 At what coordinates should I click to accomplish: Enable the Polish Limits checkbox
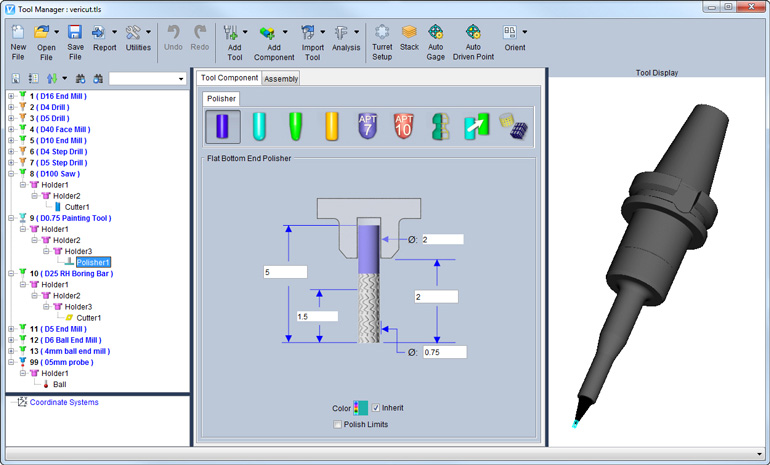pos(339,425)
